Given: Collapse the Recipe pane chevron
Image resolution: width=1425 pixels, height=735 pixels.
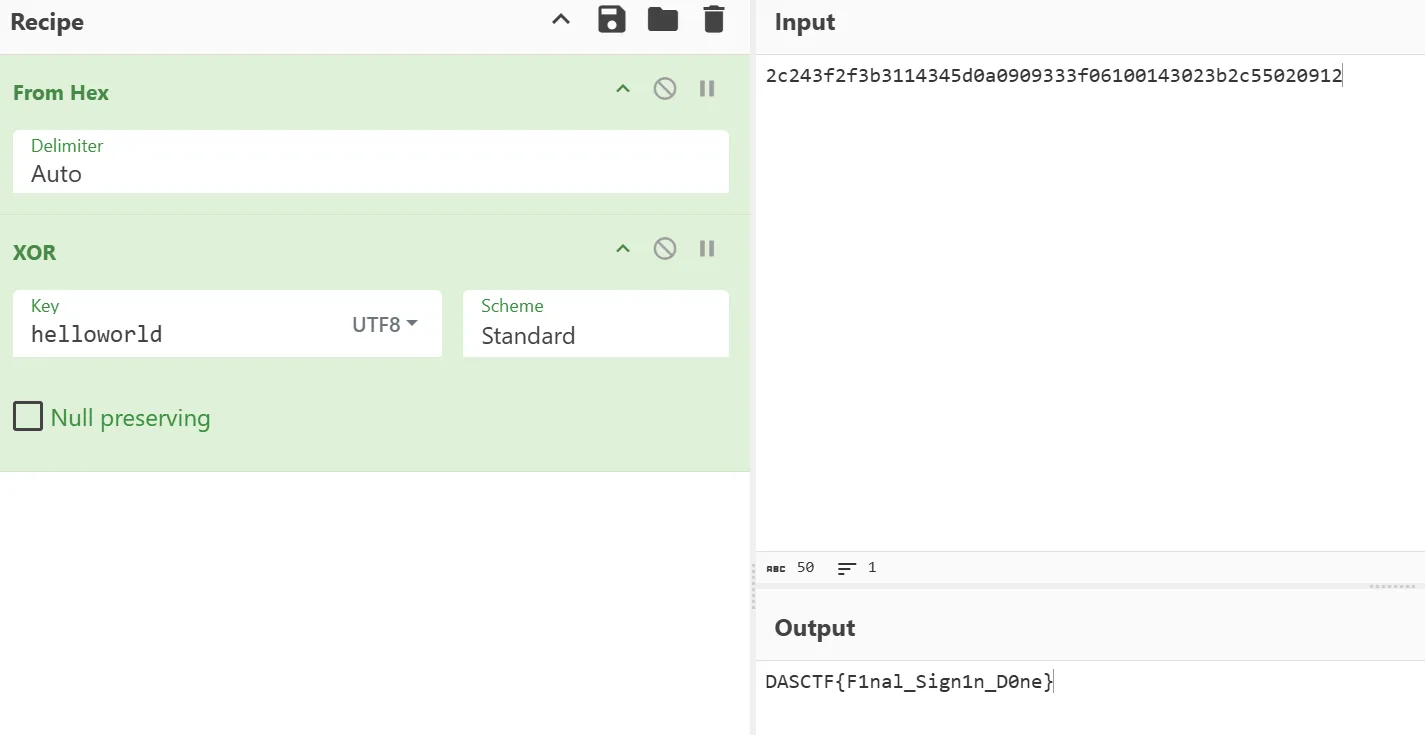Looking at the screenshot, I should pos(561,20).
